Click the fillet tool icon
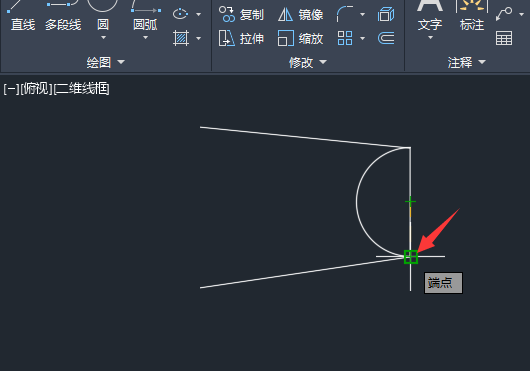530x371 pixels. click(344, 14)
